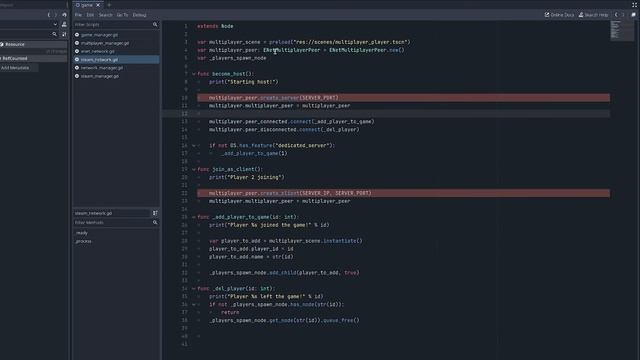Collapse the Resource section in inspector
The image size is (640, 360).
(x=33, y=44)
